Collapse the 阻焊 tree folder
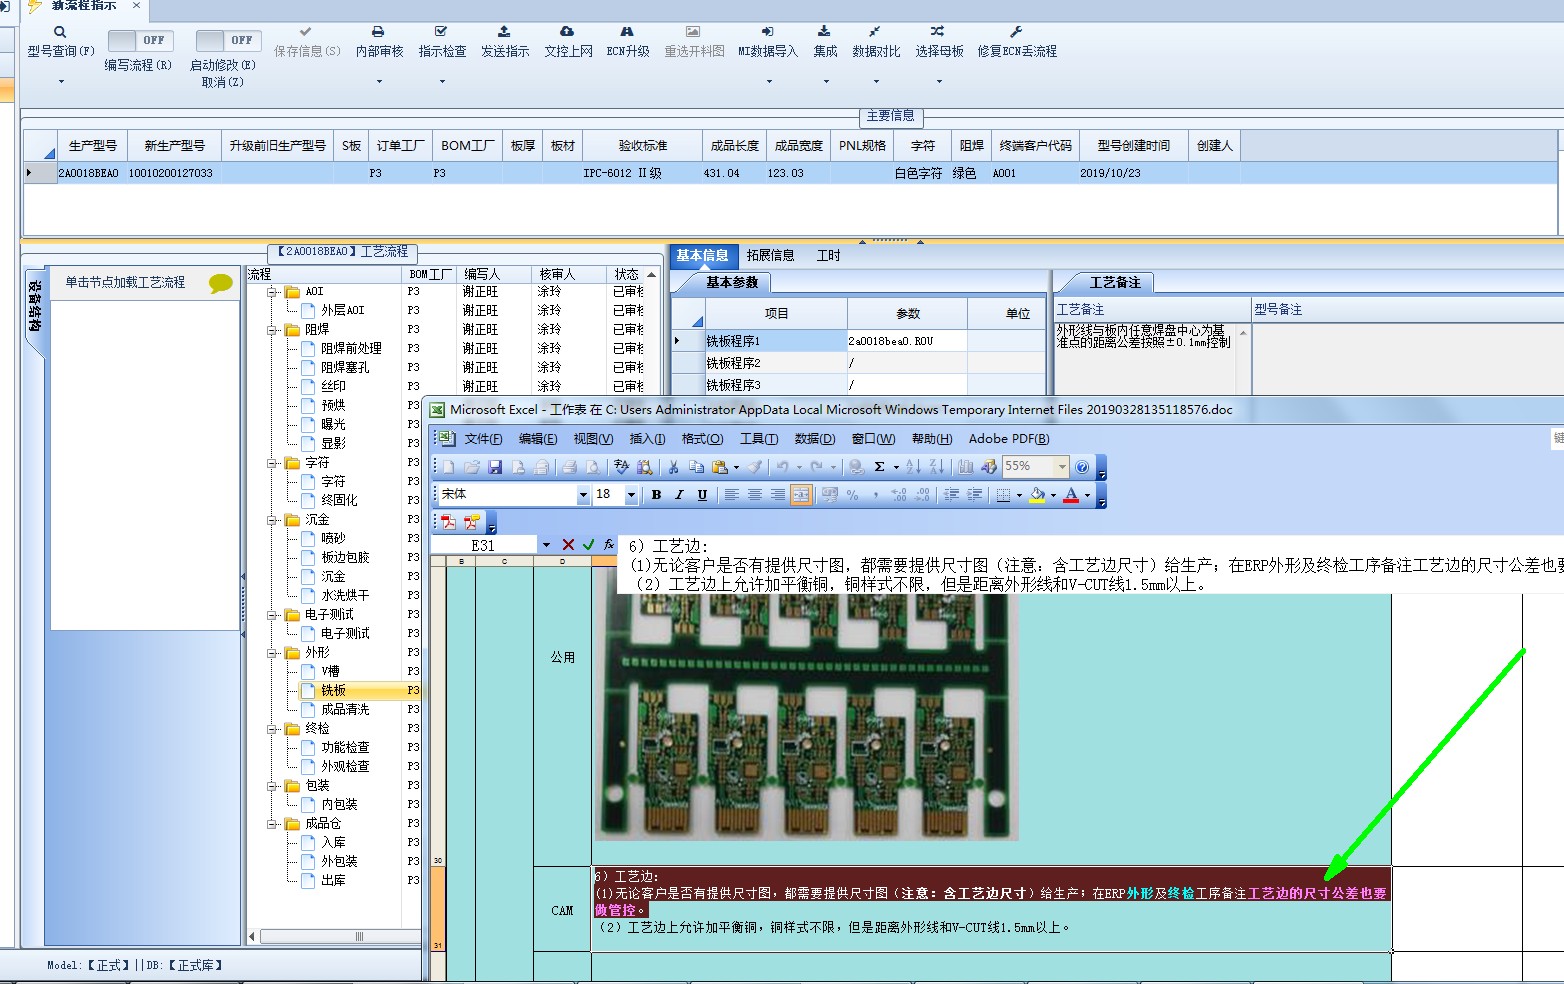Image resolution: width=1564 pixels, height=984 pixels. [x=272, y=330]
